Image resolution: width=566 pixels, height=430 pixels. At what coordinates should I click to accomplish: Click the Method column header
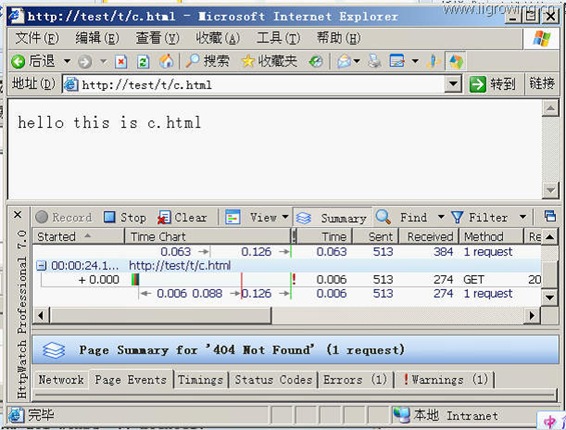point(492,237)
